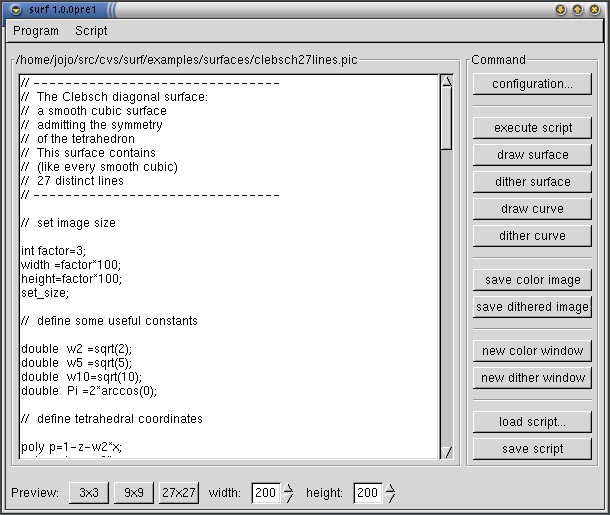
Task: Click the dither curve button
Action: coord(532,236)
